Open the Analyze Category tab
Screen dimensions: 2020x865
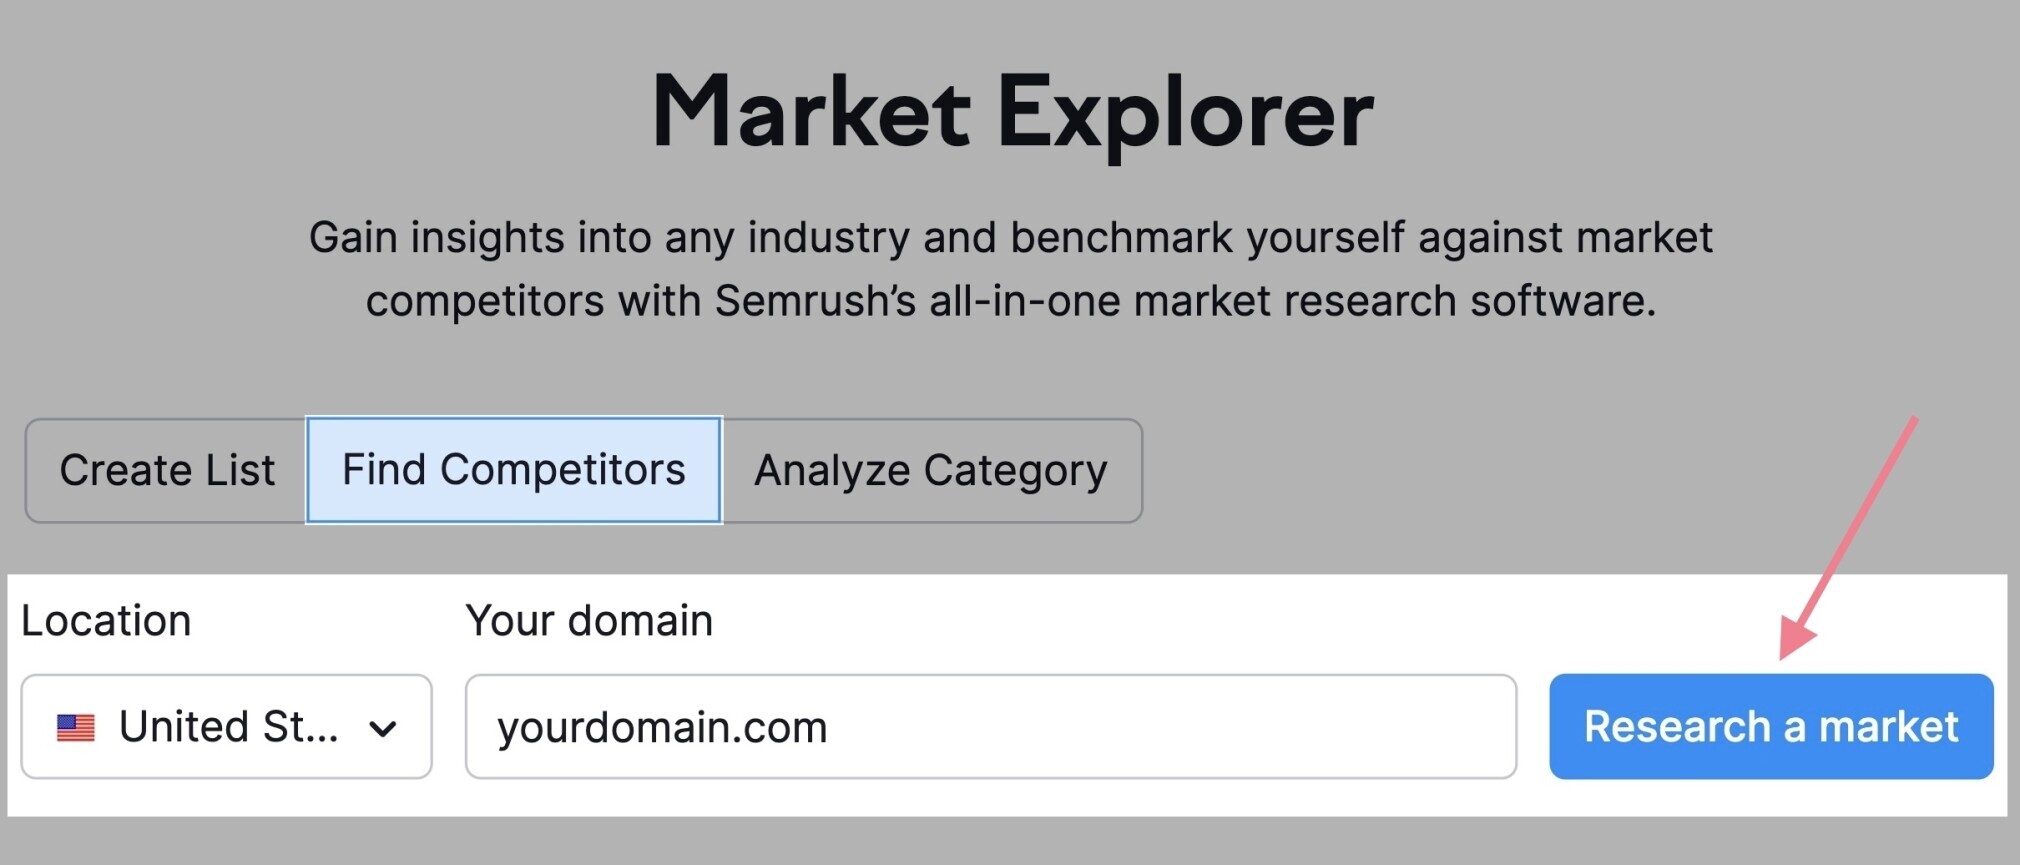point(931,470)
